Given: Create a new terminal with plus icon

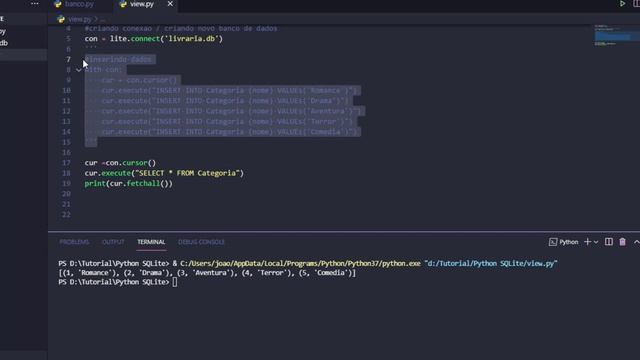Looking at the screenshot, I should click(587, 242).
